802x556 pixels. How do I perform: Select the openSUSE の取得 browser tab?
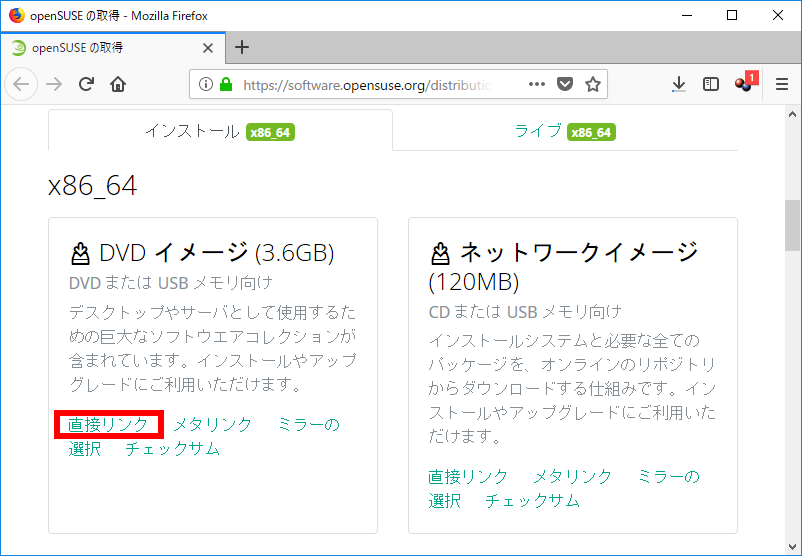(113, 48)
